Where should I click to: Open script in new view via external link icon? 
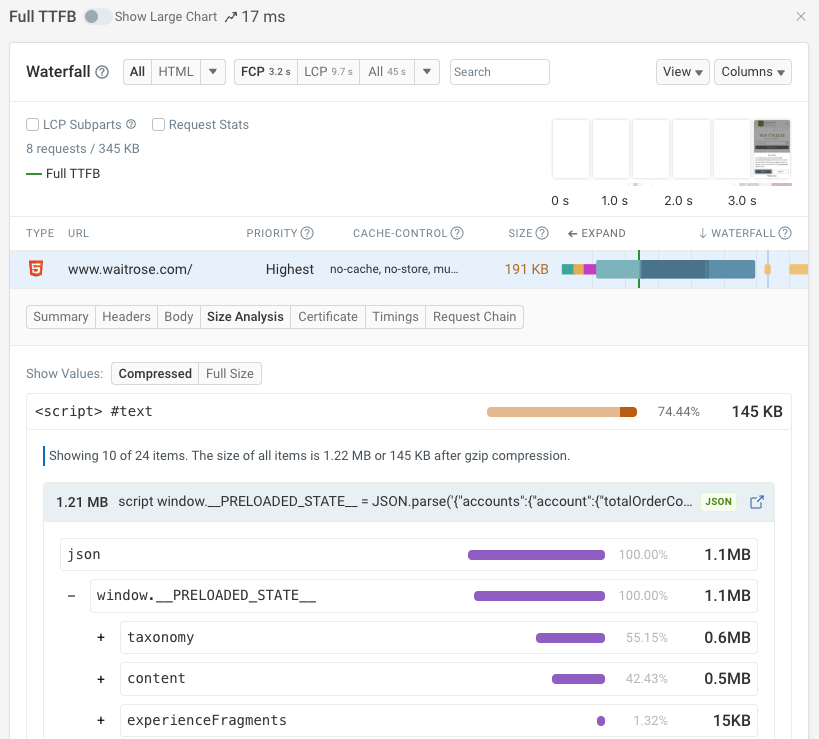pyautogui.click(x=757, y=502)
